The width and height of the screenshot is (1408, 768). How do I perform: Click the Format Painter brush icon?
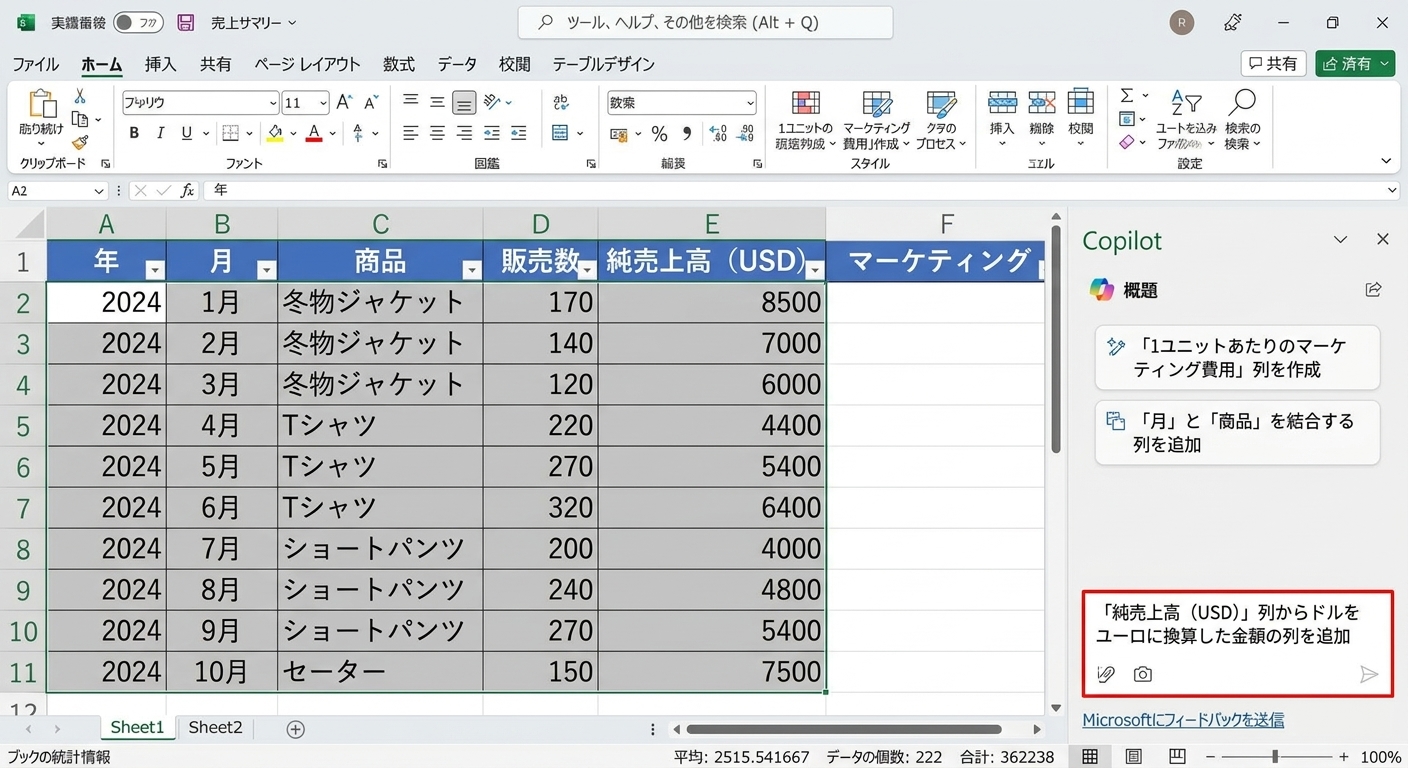(x=80, y=143)
